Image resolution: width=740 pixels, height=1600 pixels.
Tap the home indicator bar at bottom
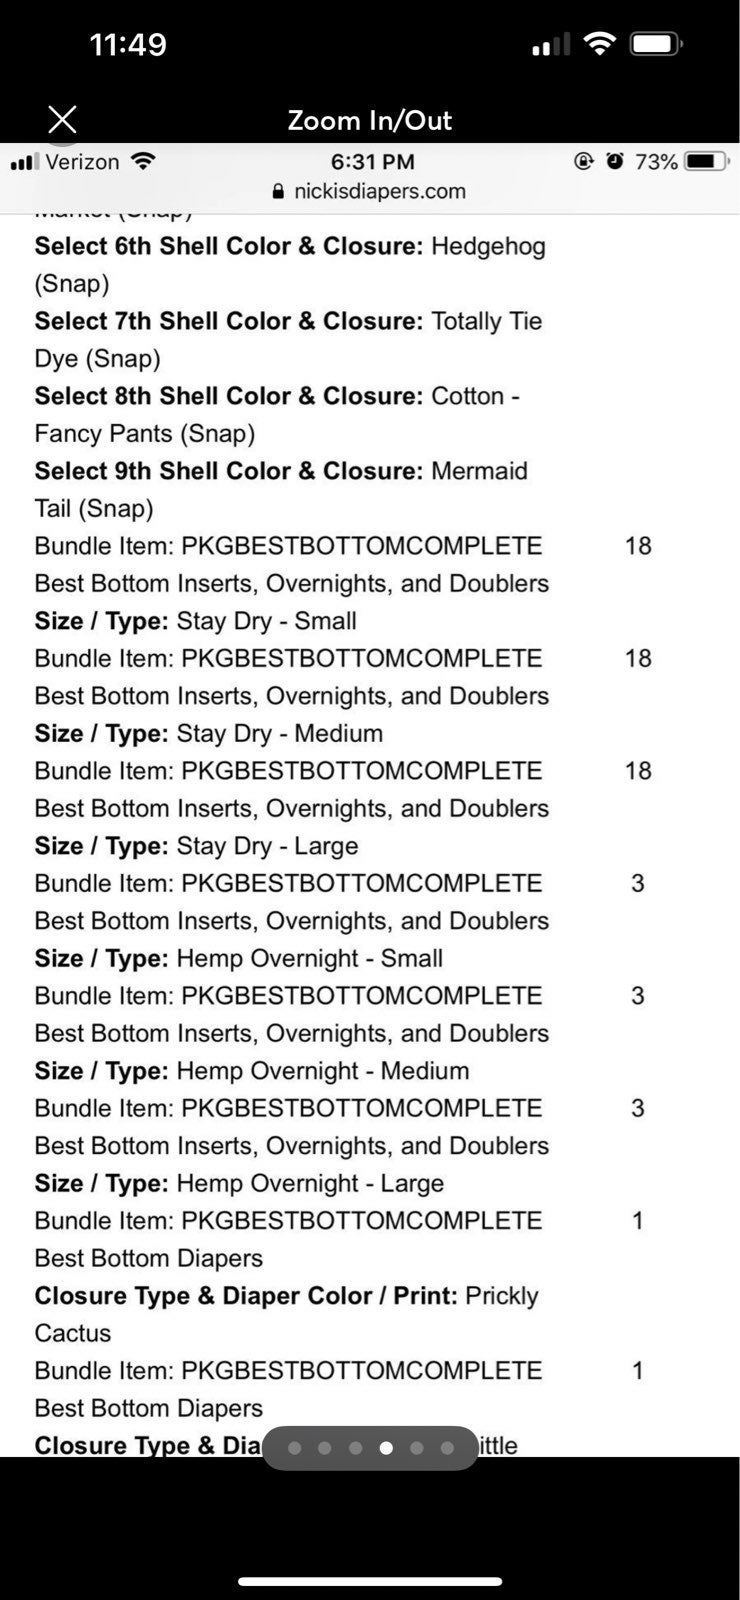(x=370, y=1582)
